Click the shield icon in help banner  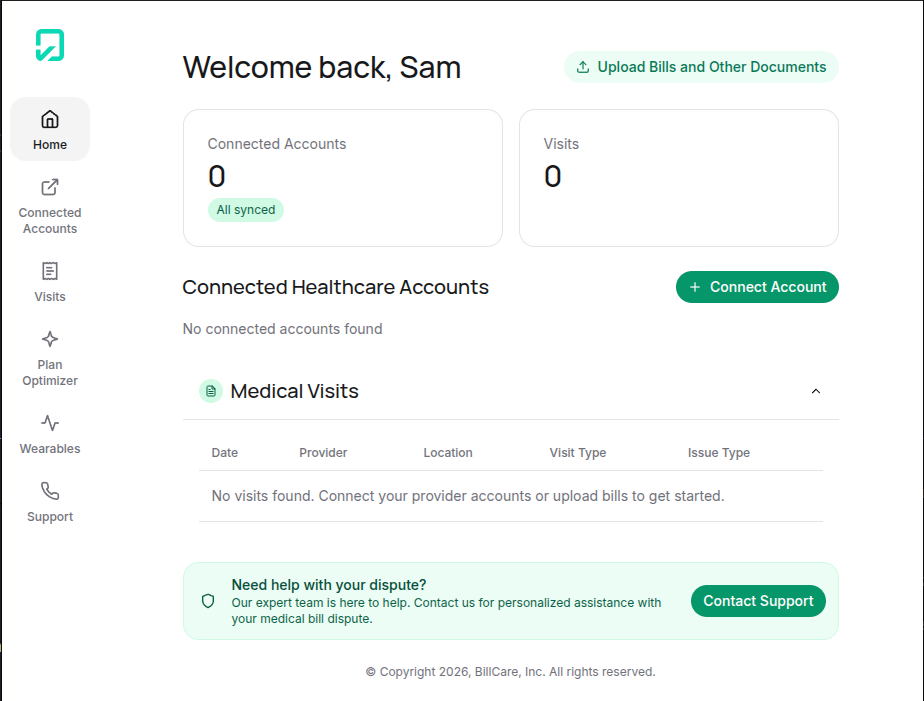coord(208,601)
